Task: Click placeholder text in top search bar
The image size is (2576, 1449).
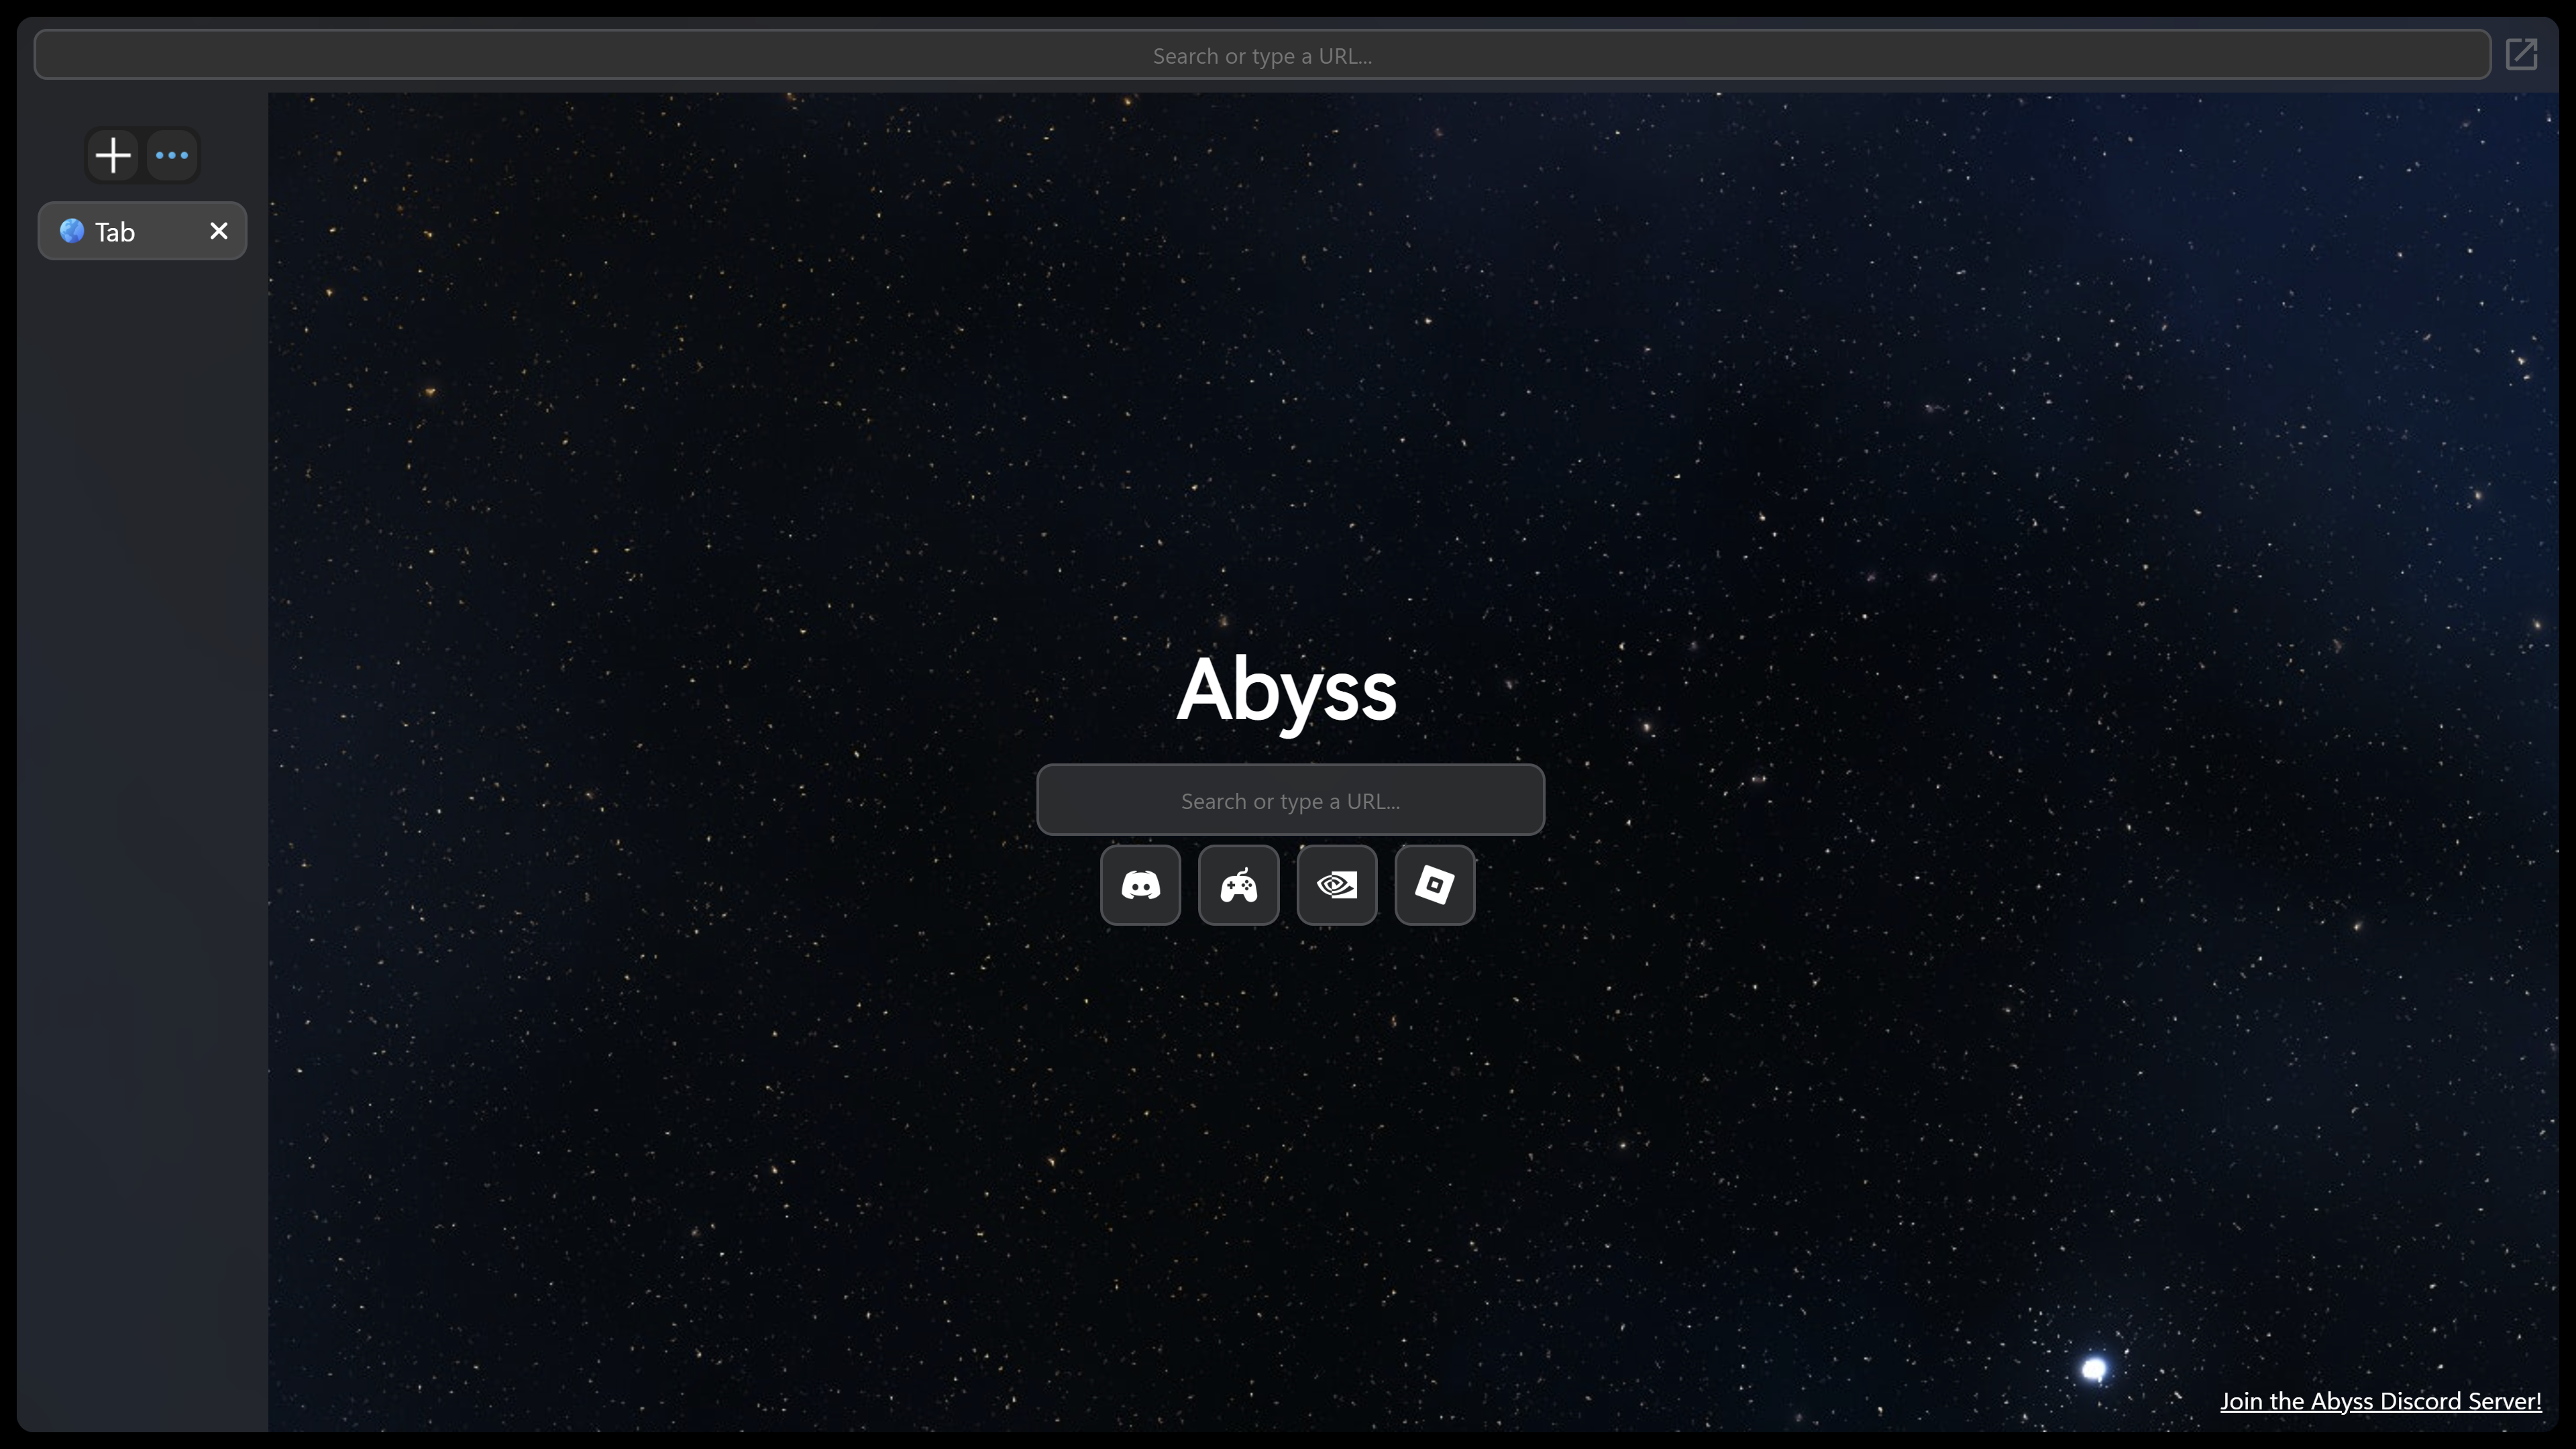Action: point(1262,56)
